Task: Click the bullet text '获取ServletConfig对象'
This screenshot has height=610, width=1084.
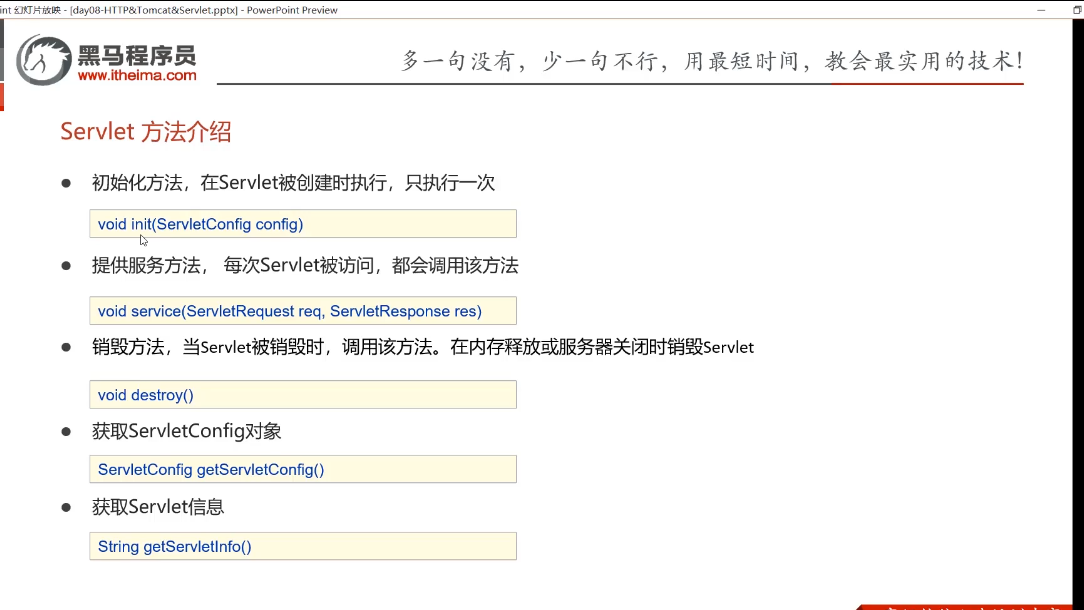Action: [x=187, y=432]
